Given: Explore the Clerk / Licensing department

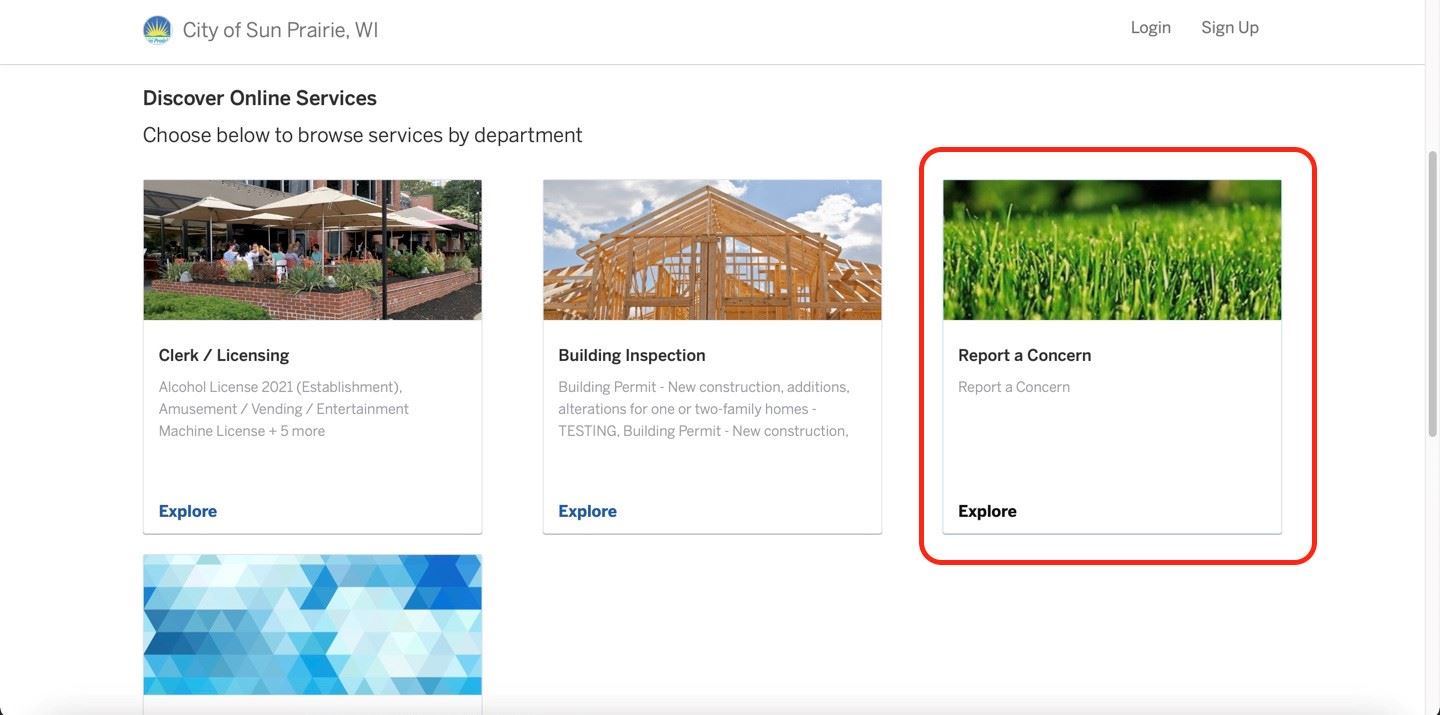Looking at the screenshot, I should tap(188, 511).
